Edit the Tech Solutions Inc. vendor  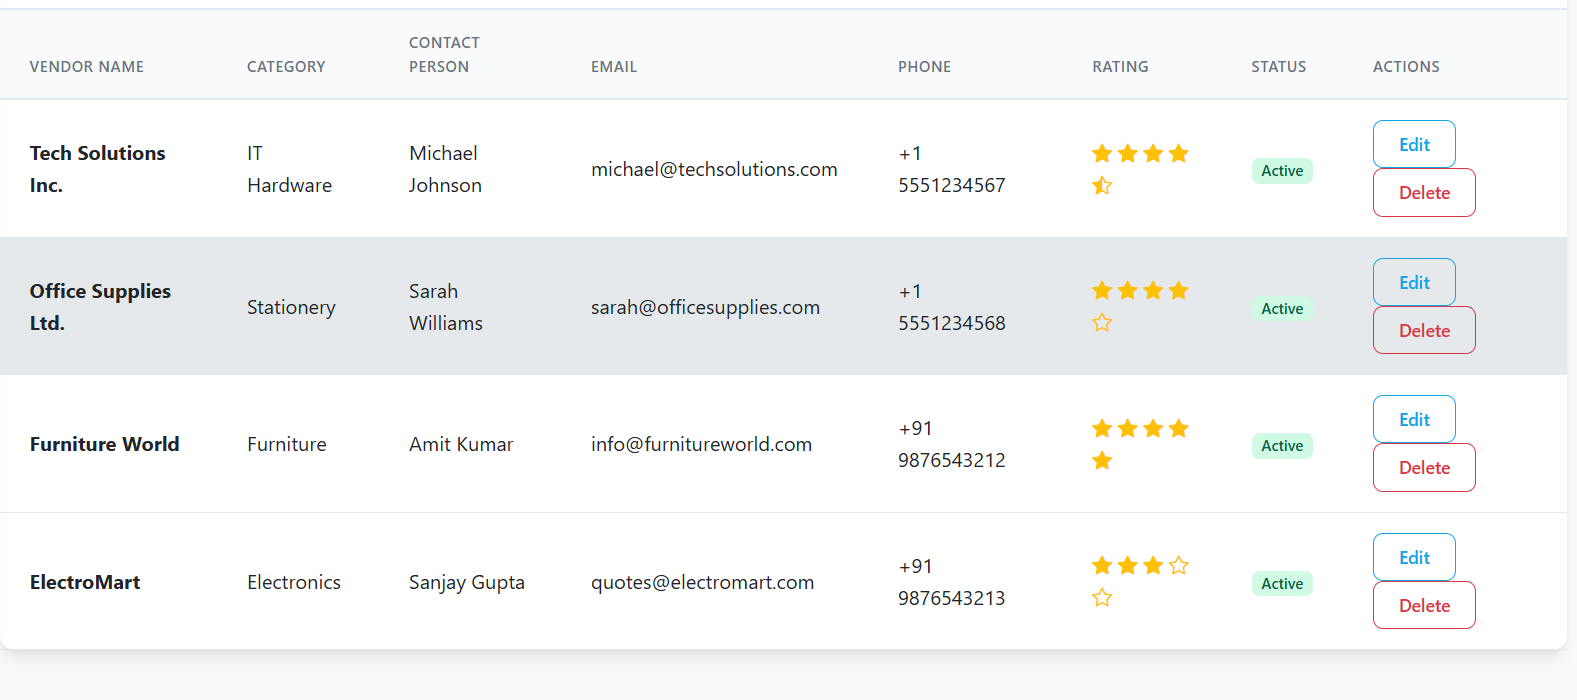[x=1413, y=145]
